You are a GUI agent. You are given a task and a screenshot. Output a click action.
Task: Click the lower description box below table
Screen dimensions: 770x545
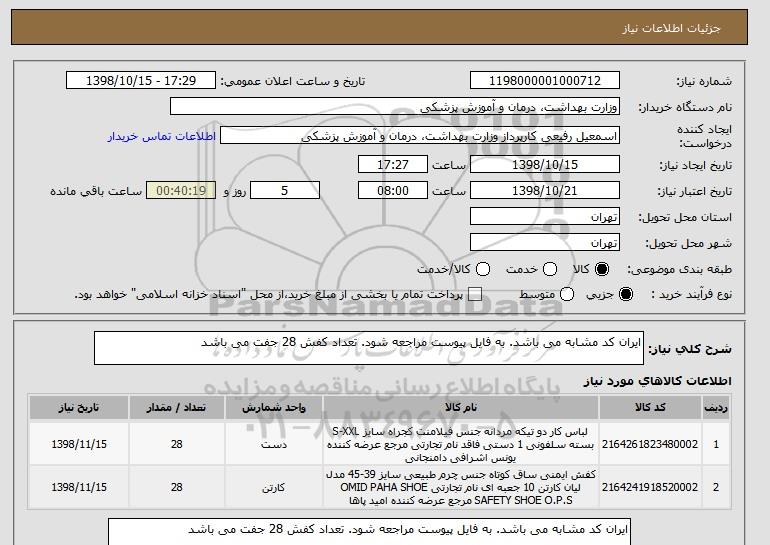point(369,532)
